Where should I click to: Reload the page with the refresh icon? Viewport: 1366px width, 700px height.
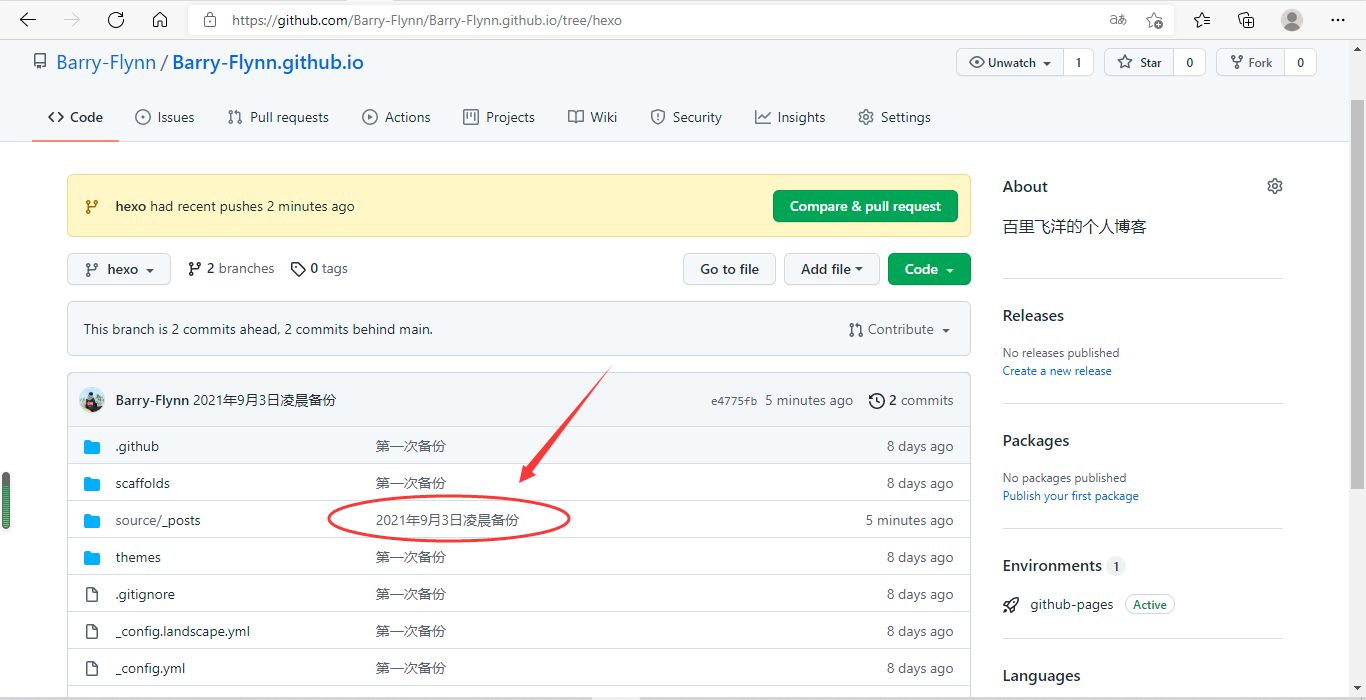tap(116, 20)
